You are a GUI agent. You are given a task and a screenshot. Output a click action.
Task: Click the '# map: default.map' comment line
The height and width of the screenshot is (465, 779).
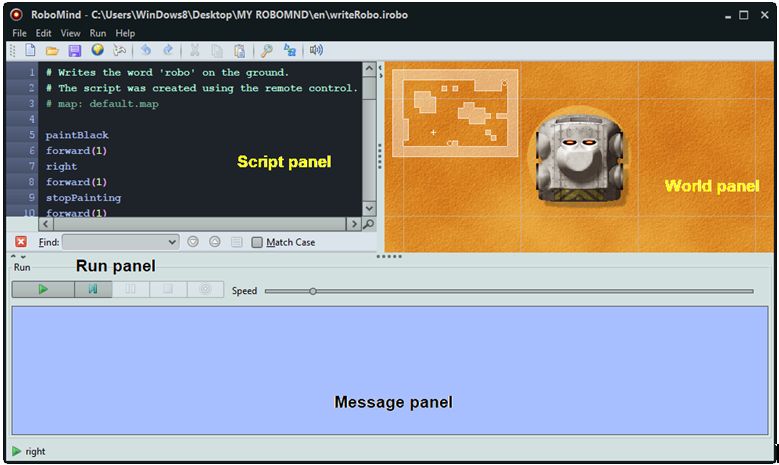point(102,104)
